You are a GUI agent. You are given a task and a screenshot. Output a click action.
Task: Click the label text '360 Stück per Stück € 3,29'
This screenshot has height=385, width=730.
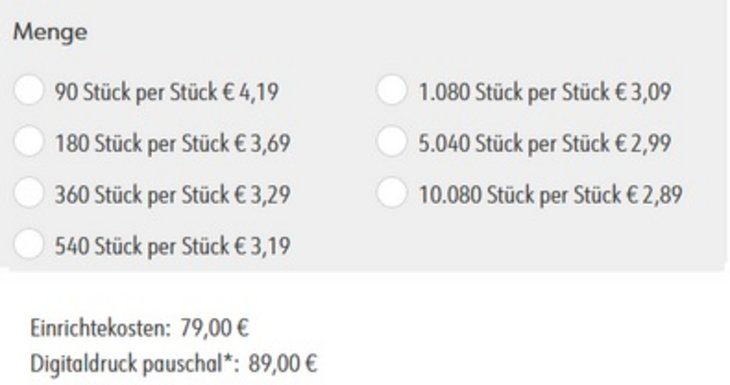point(173,195)
